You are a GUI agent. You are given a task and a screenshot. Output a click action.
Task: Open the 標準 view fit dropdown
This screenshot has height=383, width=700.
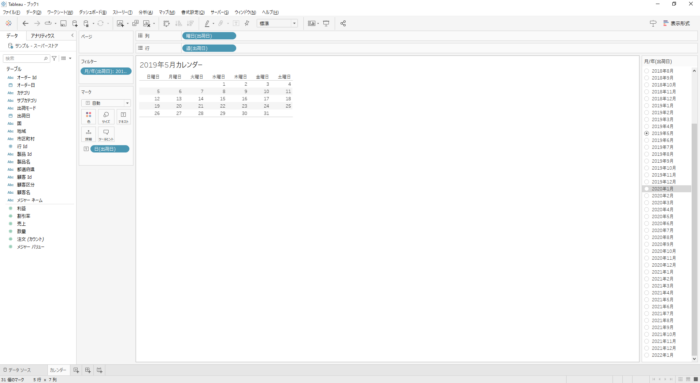[x=277, y=24]
